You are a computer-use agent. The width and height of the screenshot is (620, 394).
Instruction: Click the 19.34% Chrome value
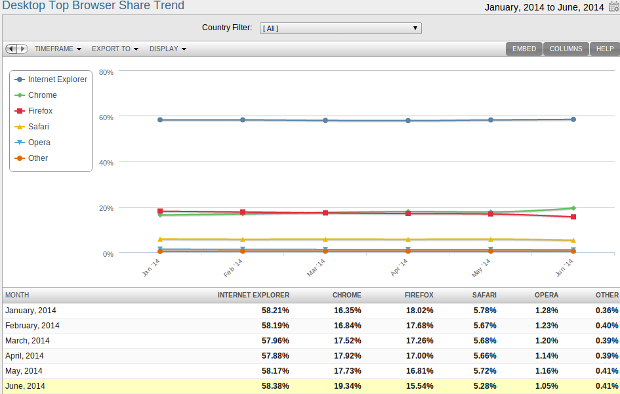click(x=348, y=386)
